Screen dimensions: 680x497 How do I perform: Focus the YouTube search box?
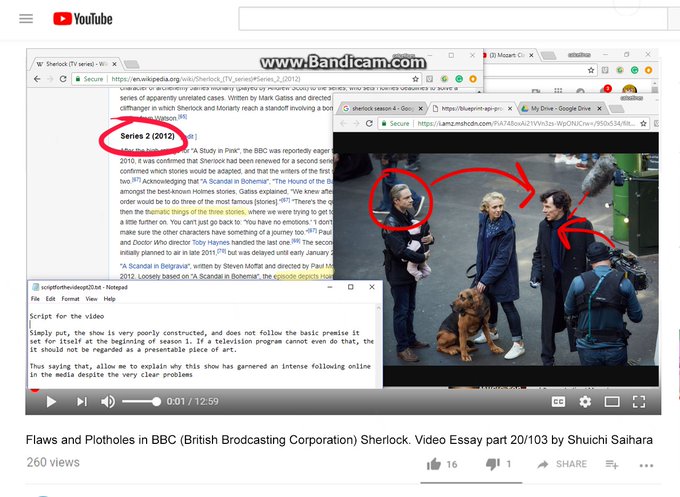[x=453, y=19]
